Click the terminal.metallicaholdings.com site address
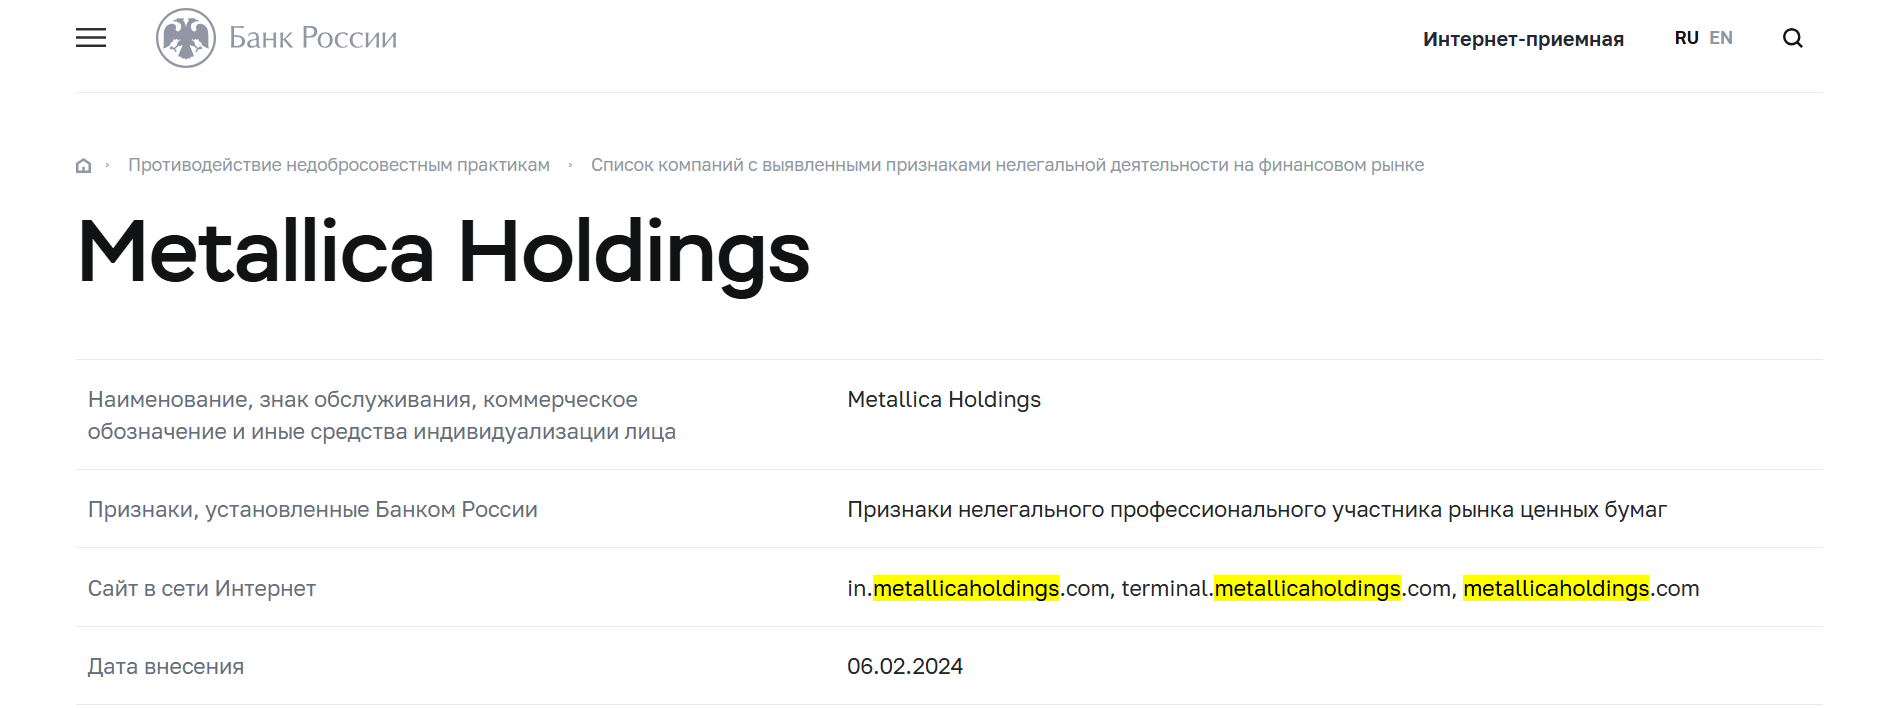The width and height of the screenshot is (1896, 708). tap(1285, 588)
